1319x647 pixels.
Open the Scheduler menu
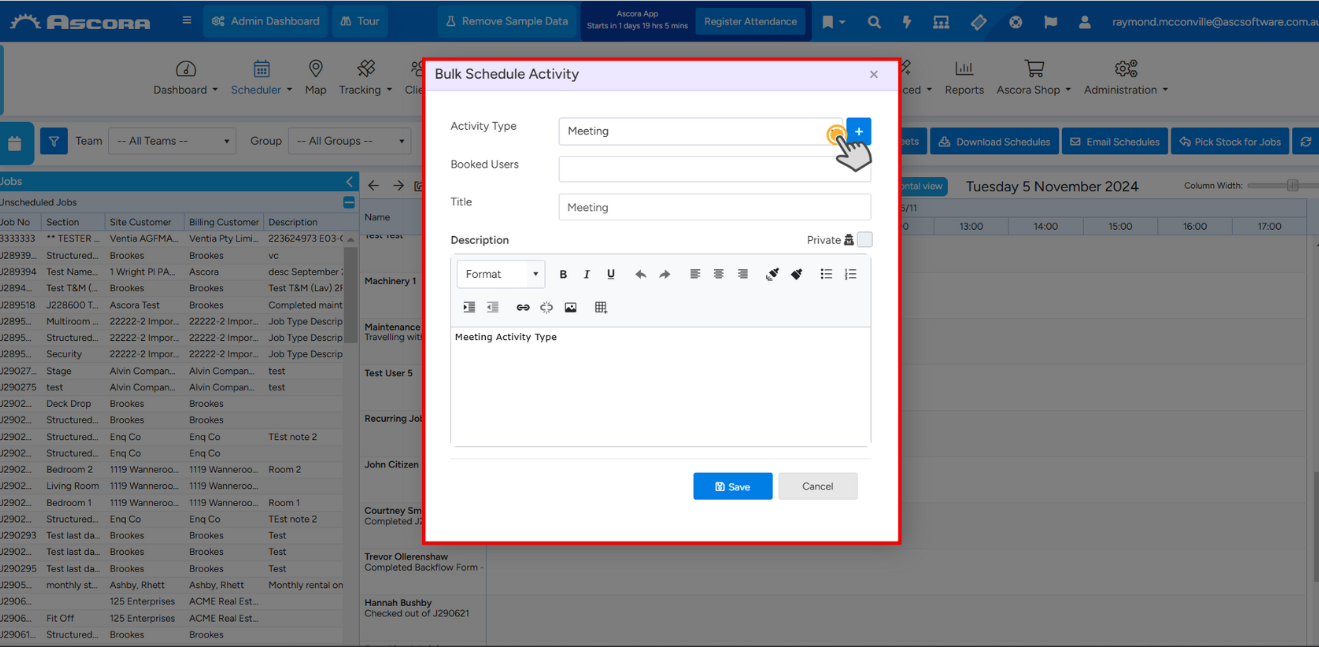point(261,78)
